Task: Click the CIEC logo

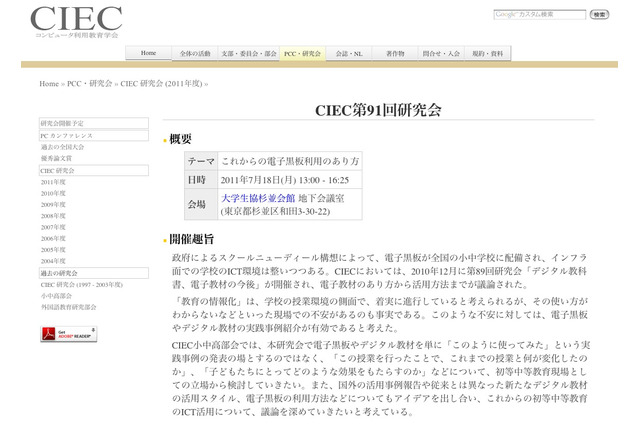Action: 76,22
